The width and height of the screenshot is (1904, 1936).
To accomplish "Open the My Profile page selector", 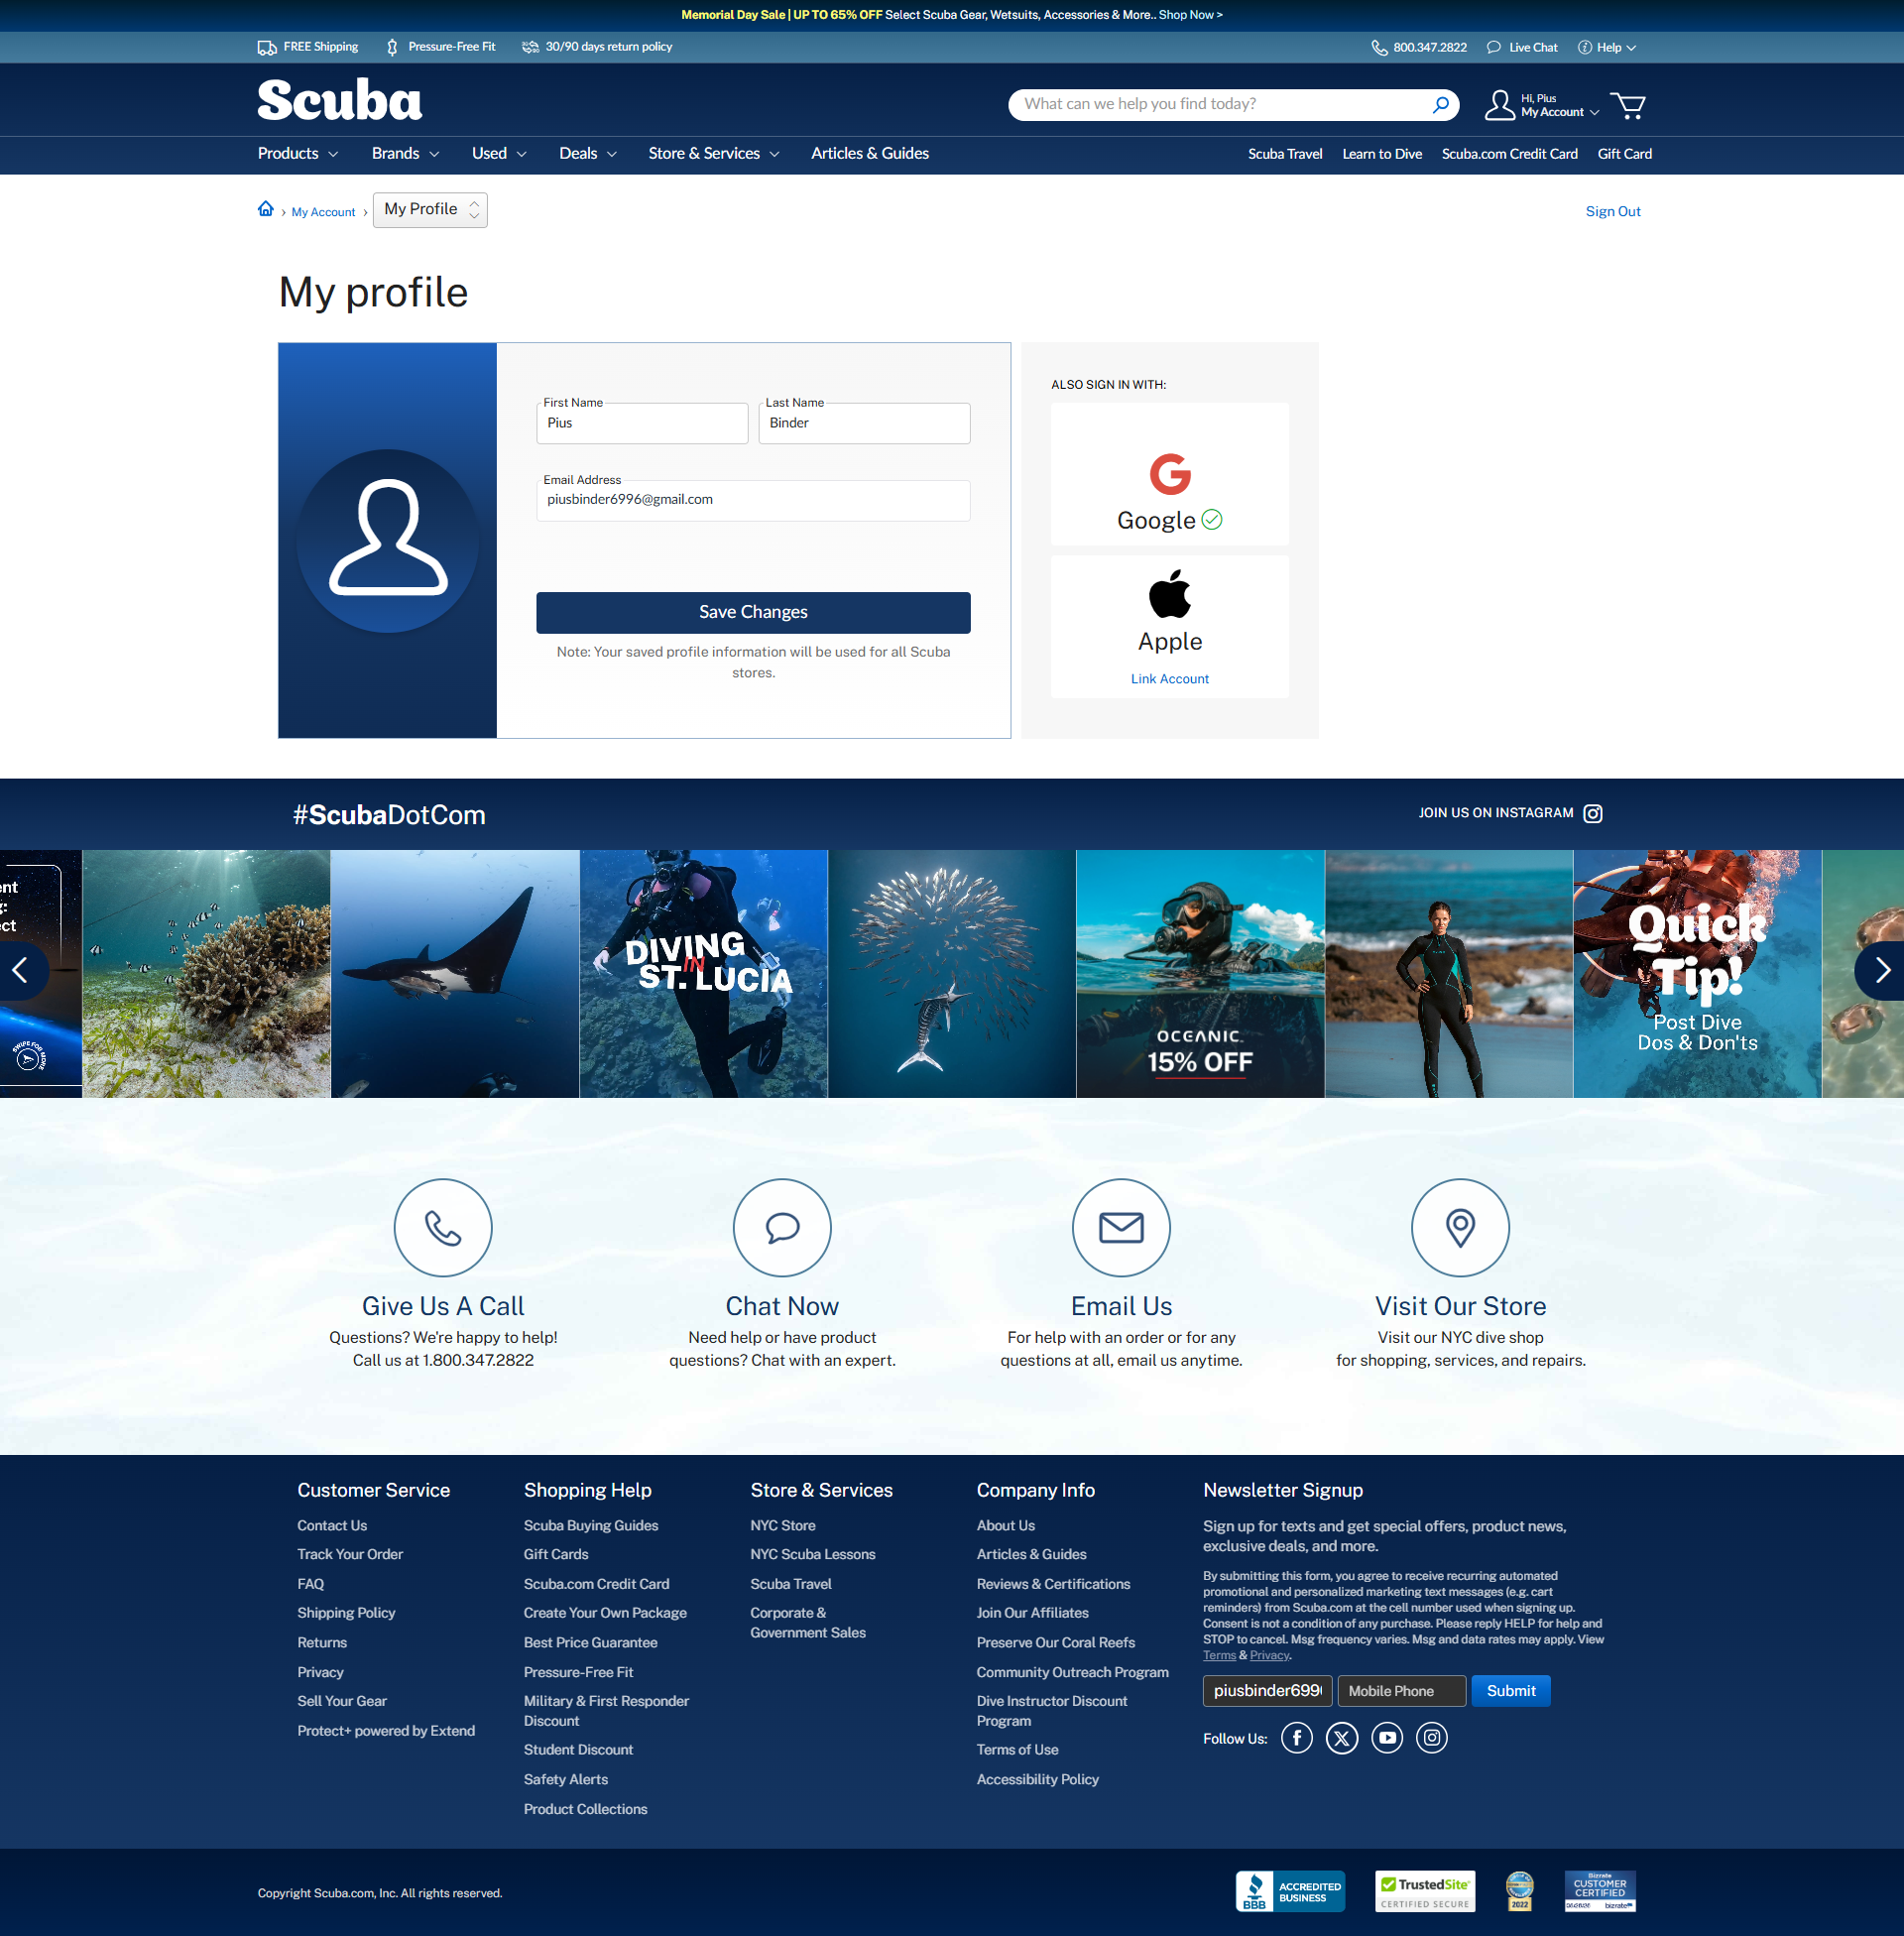I will 430,210.
